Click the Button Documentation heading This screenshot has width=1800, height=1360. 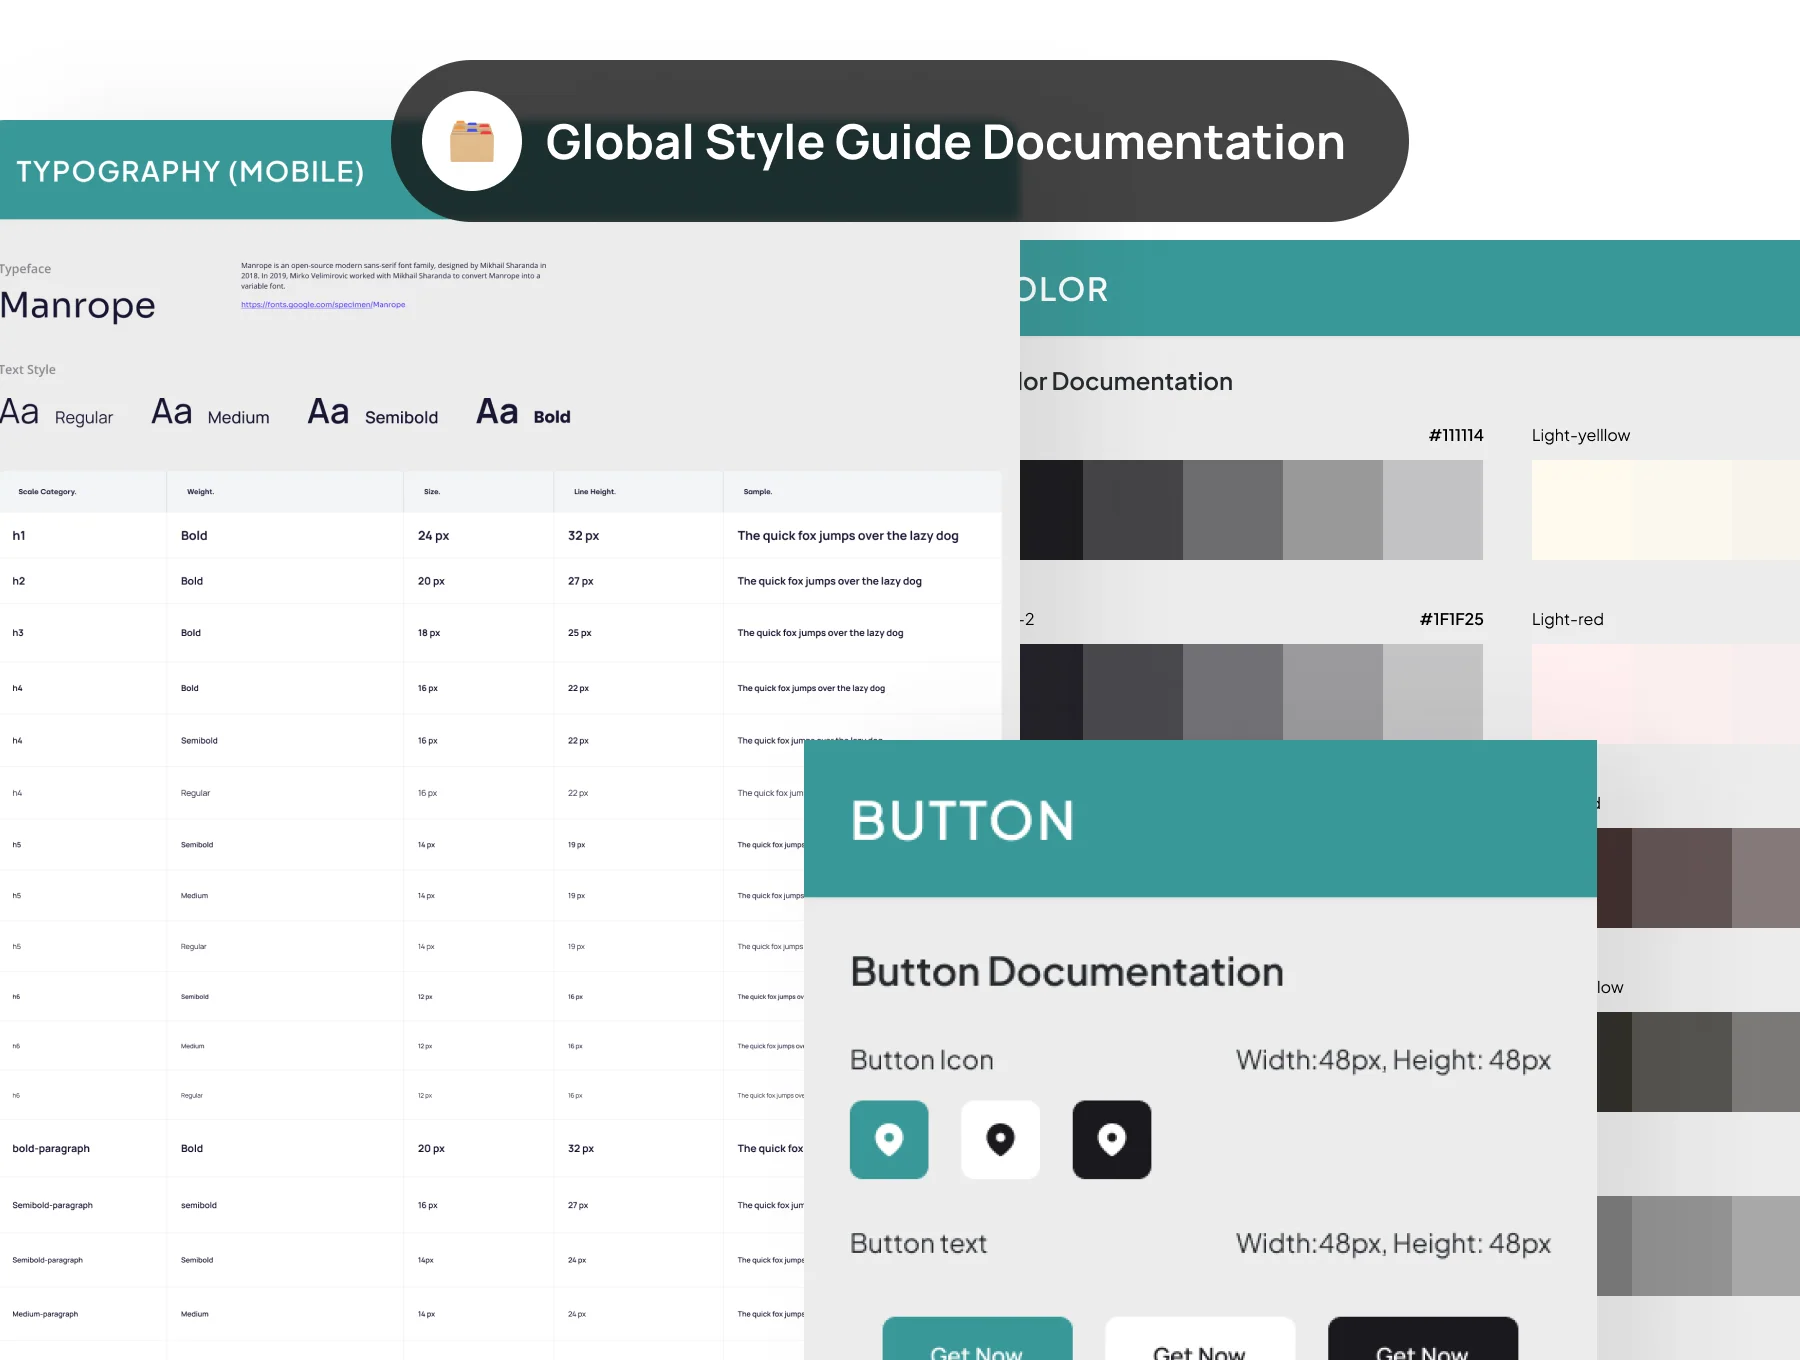point(1067,972)
